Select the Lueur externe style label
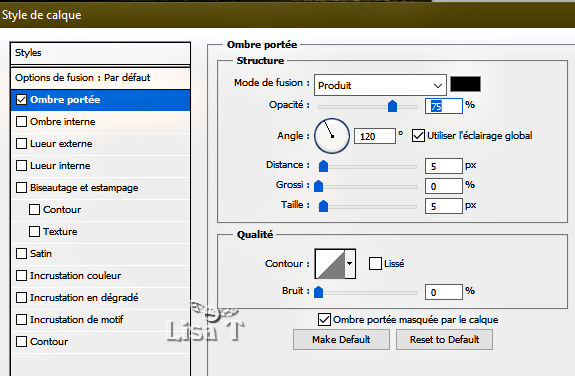Image resolution: width=575 pixels, height=376 pixels. click(61, 144)
